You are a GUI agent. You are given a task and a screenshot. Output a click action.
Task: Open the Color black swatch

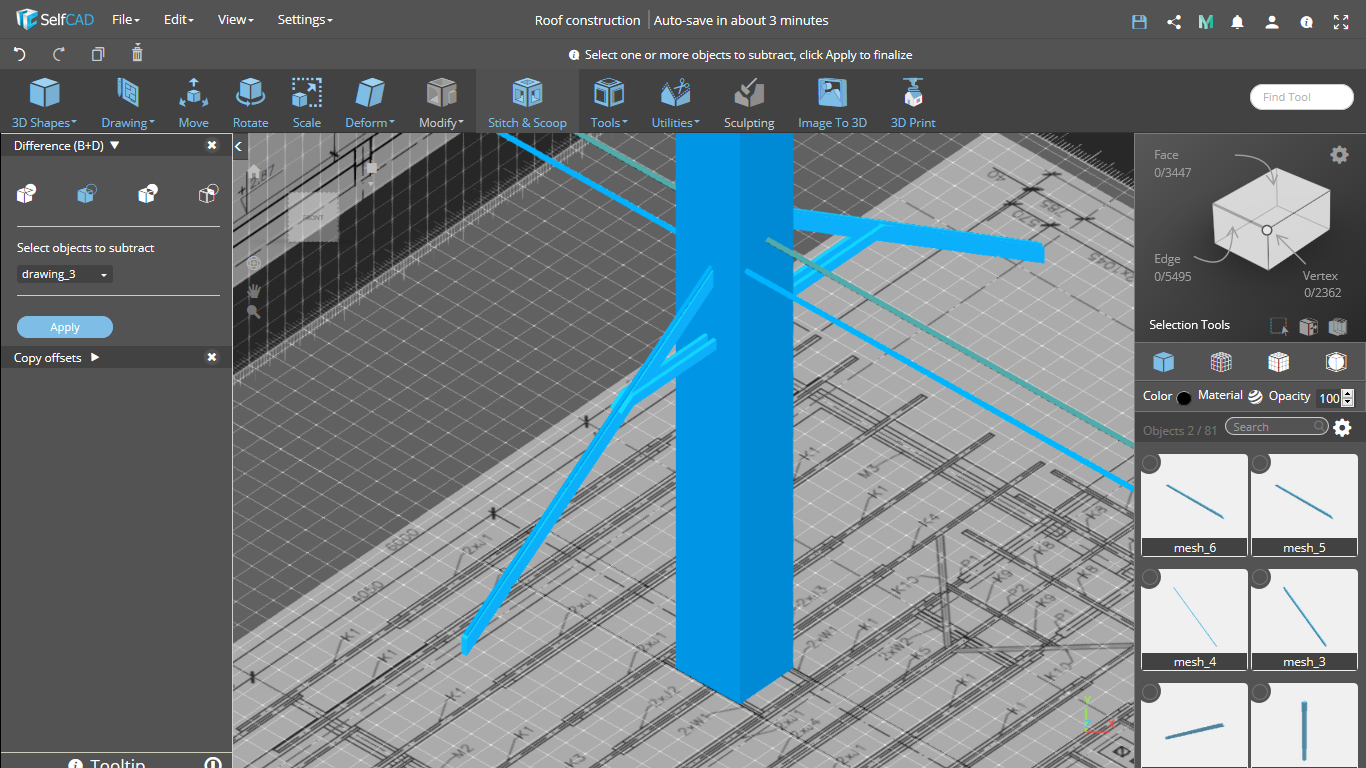pyautogui.click(x=1184, y=398)
